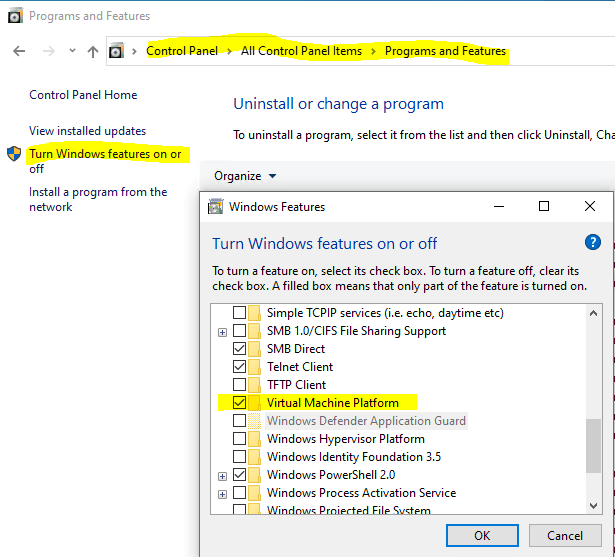
Task: Enable Windows Process Activation Service checkbox
Action: 239,493
